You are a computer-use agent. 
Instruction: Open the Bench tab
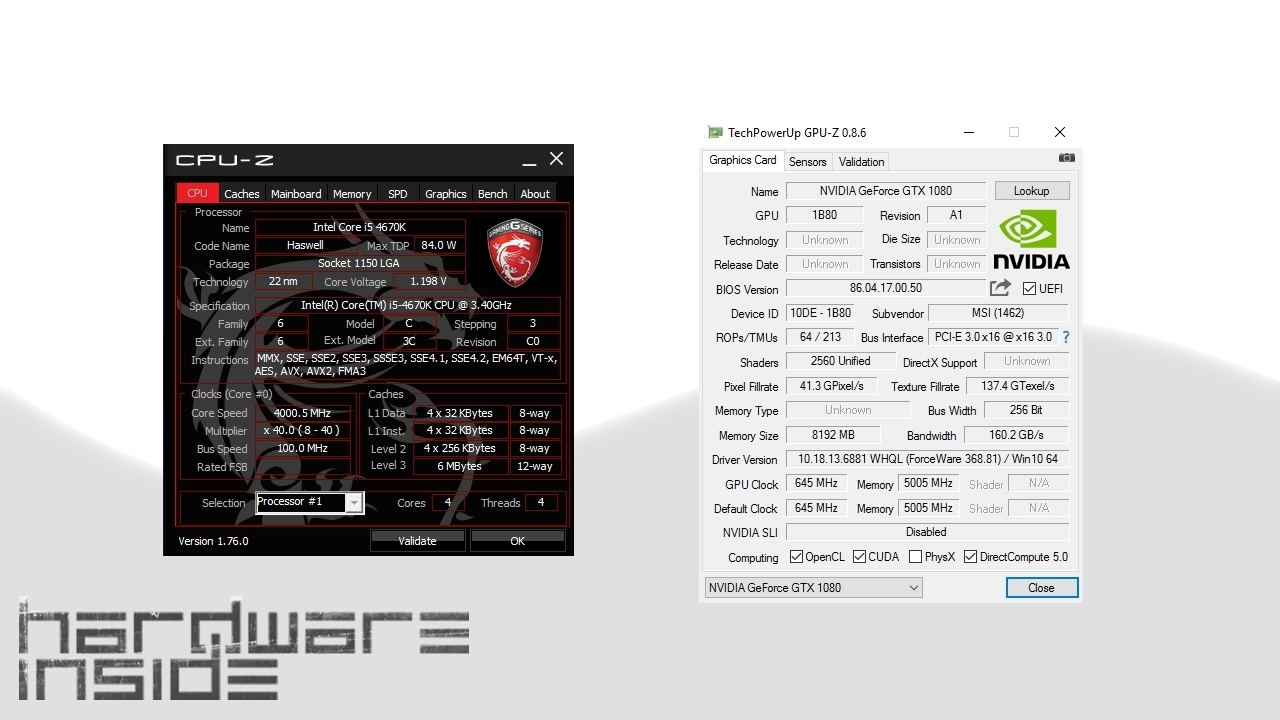492,194
